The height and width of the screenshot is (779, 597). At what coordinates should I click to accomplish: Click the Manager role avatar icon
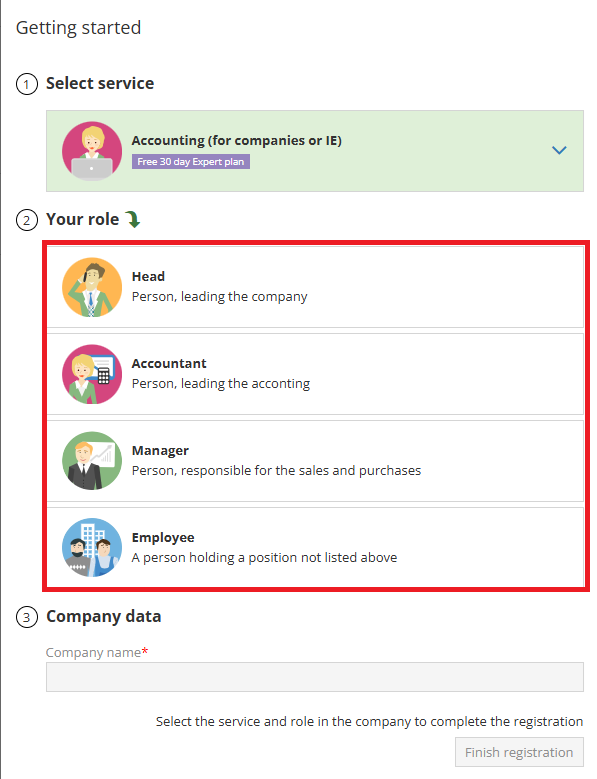(92, 461)
